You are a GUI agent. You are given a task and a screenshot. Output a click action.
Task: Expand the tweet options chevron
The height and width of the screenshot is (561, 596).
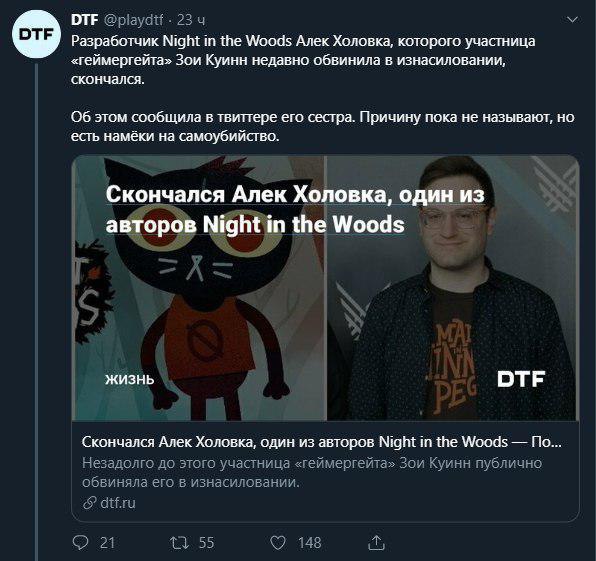pyautogui.click(x=572, y=19)
